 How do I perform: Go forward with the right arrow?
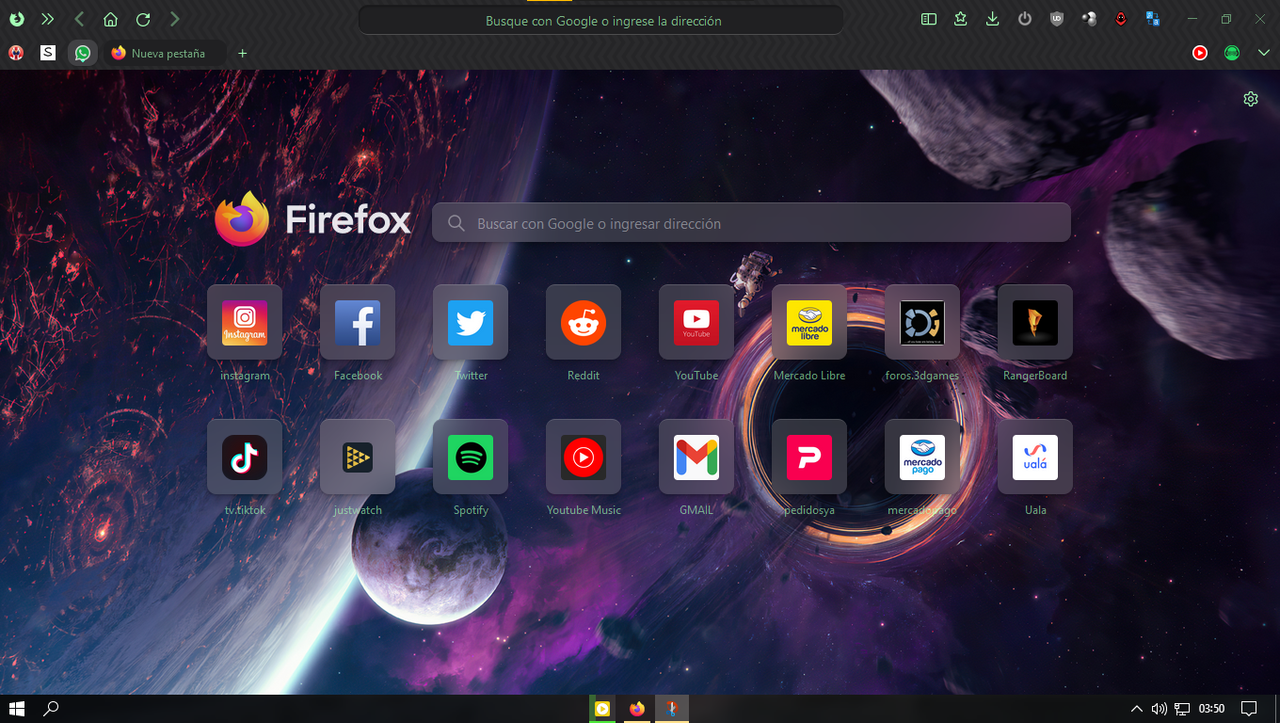(x=175, y=19)
